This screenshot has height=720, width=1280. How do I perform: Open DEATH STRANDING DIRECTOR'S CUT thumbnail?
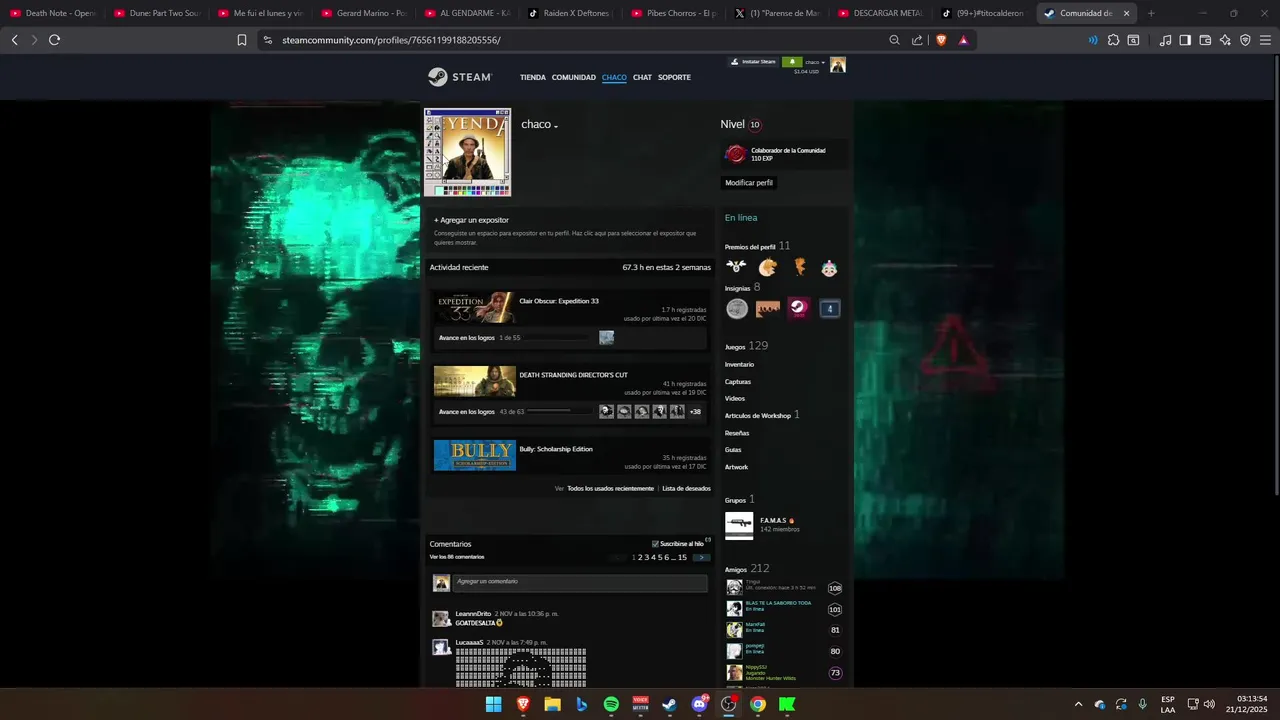click(x=475, y=382)
